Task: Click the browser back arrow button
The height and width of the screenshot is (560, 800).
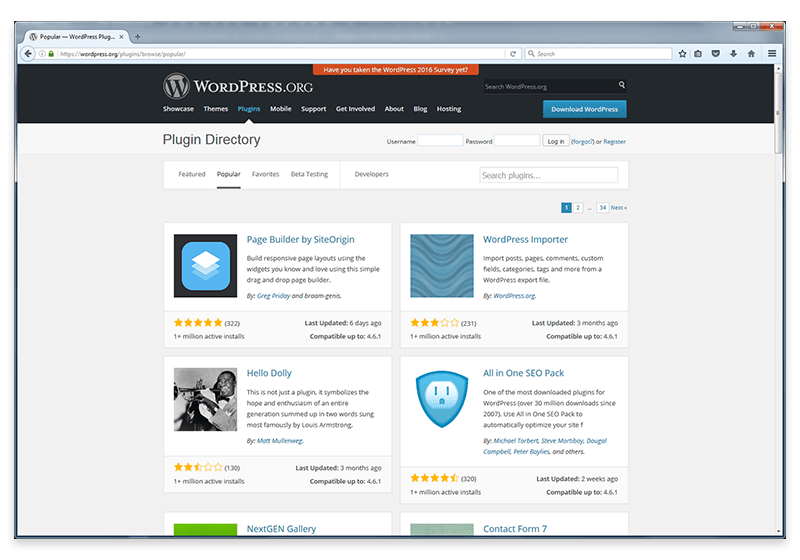Action: coord(28,54)
